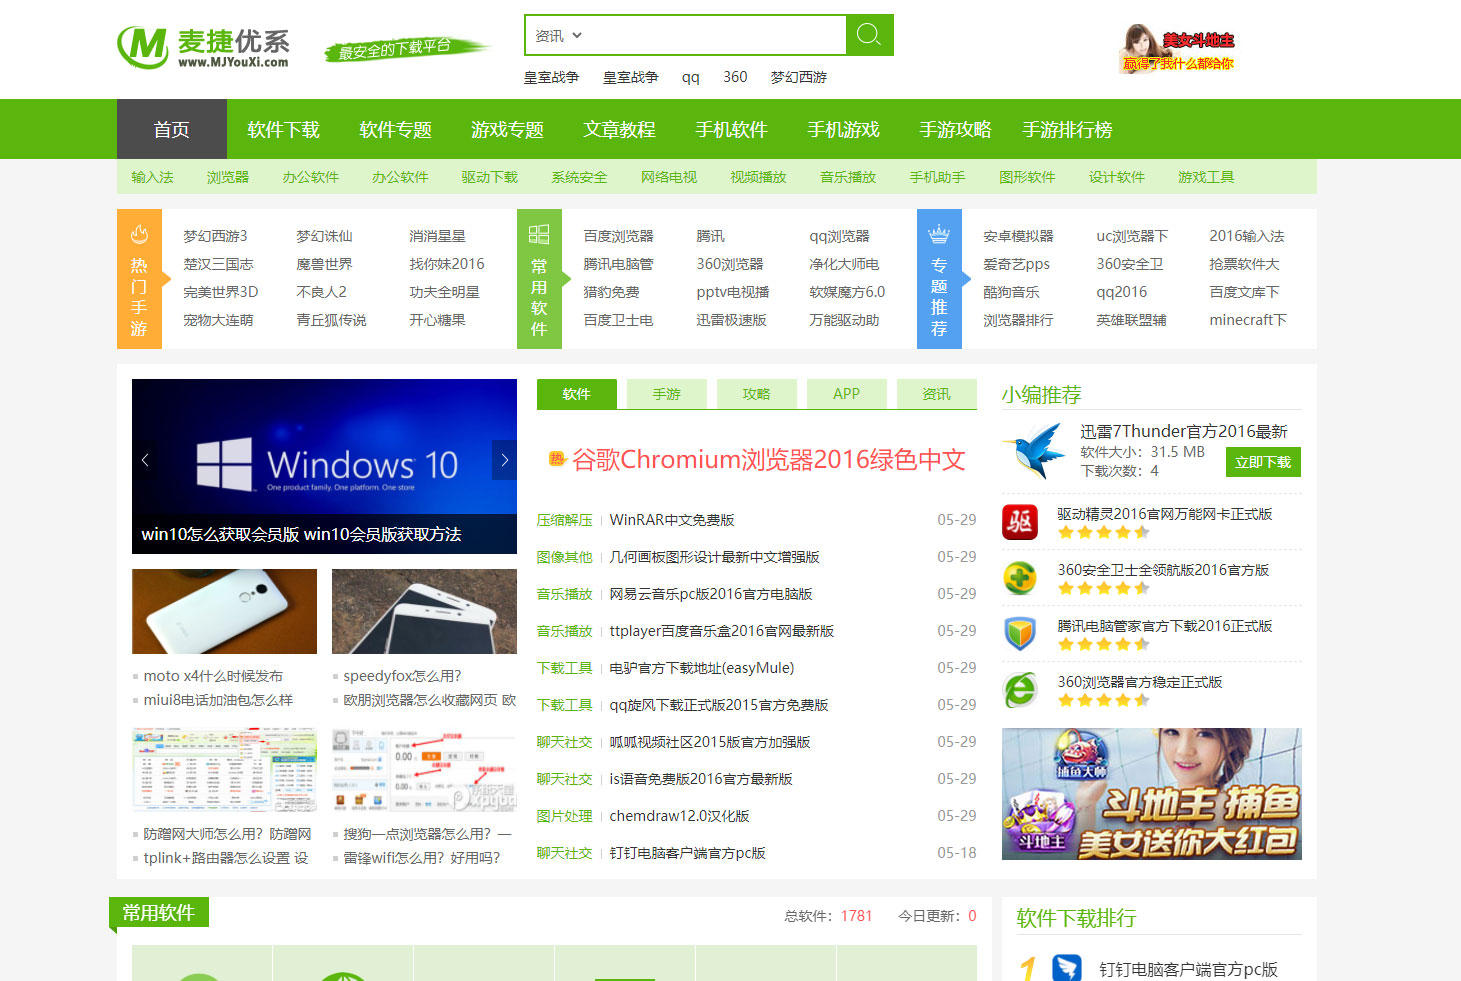The image size is (1461, 981).
Task: Open the 谷歌Chromium浏览器2016绿色中文 headline
Action: click(x=769, y=459)
